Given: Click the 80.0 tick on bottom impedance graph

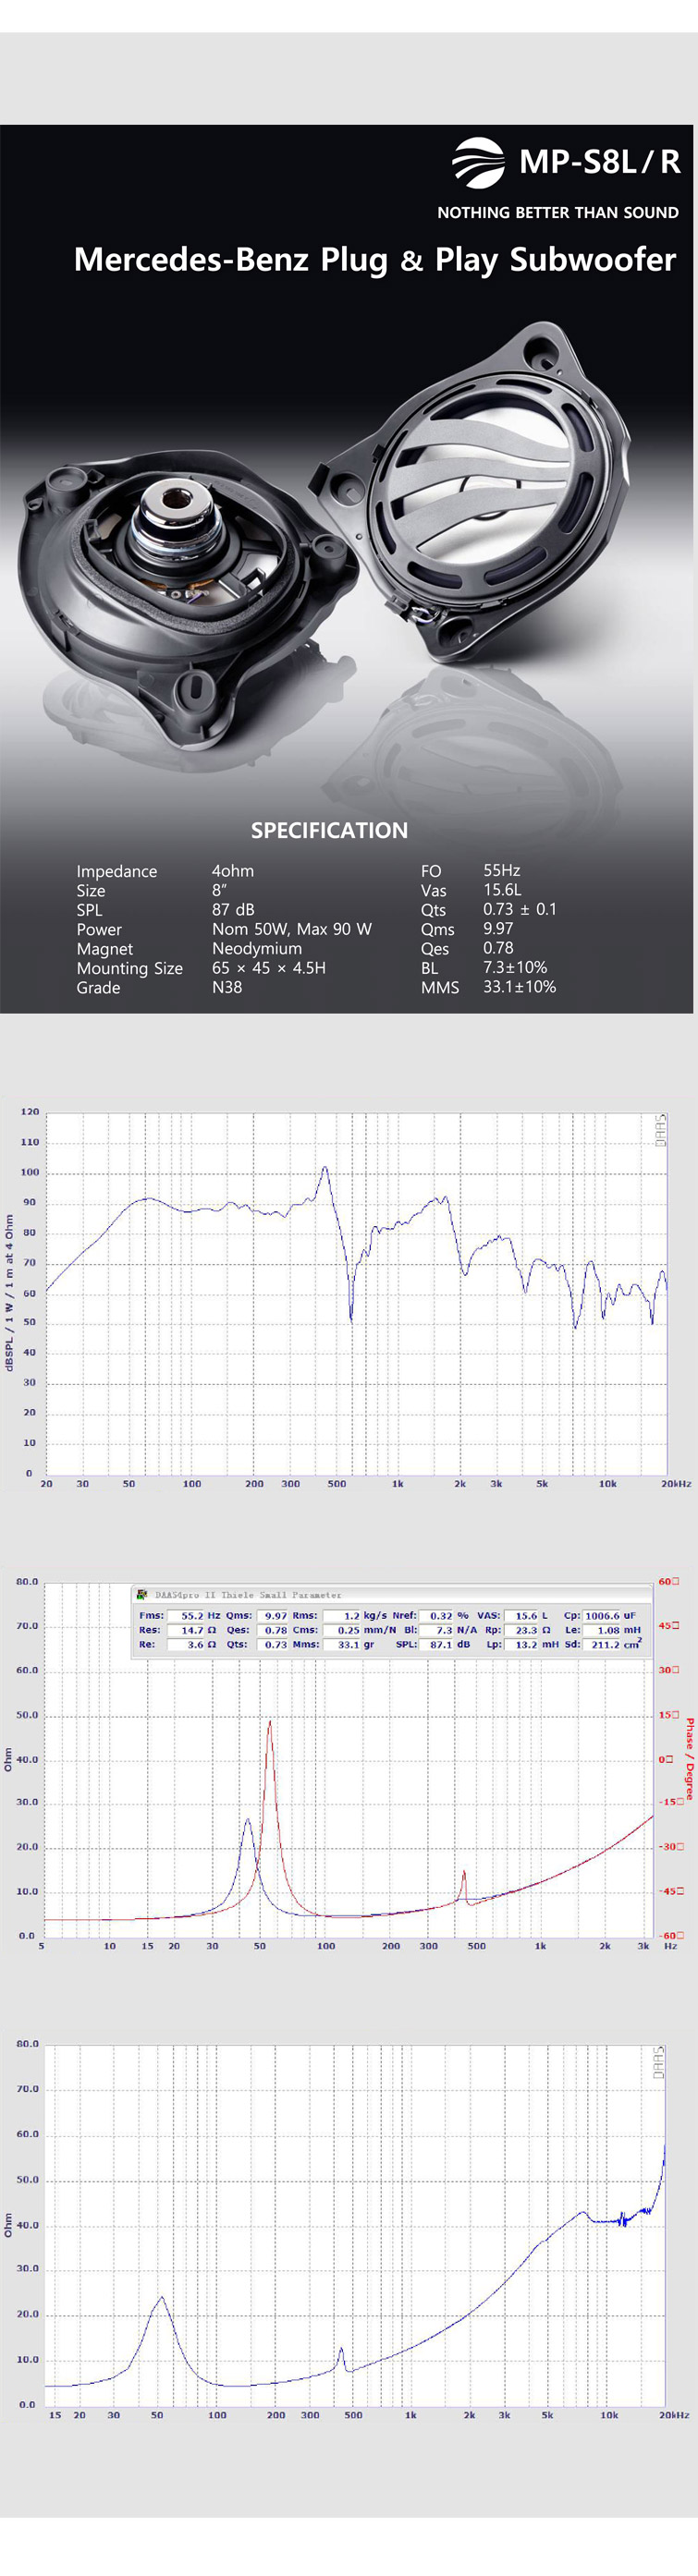Looking at the screenshot, I should click(28, 2044).
